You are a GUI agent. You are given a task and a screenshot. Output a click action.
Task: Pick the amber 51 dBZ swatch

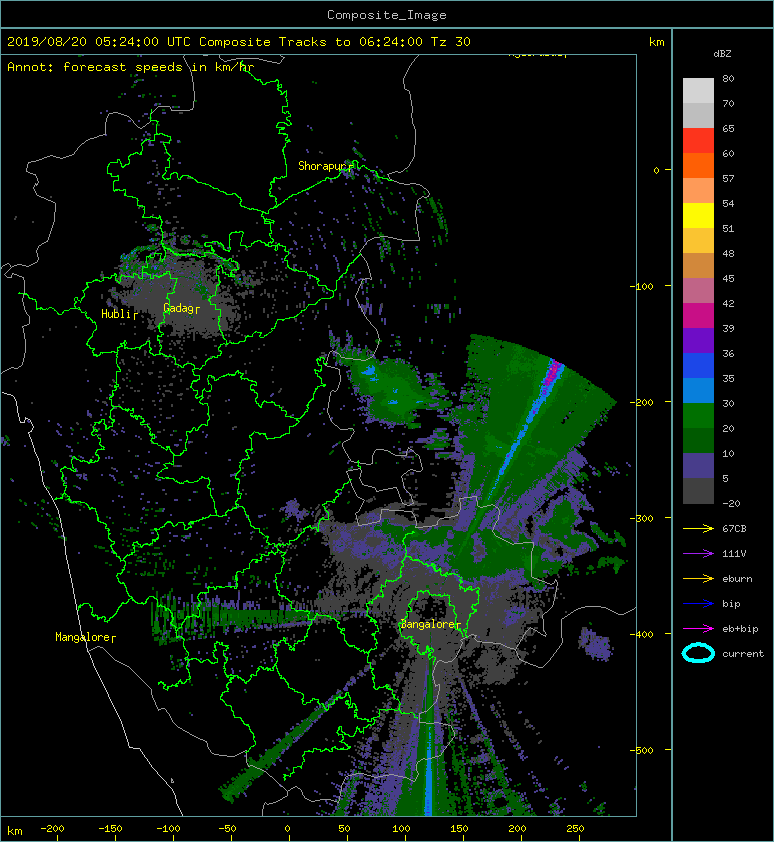click(698, 240)
